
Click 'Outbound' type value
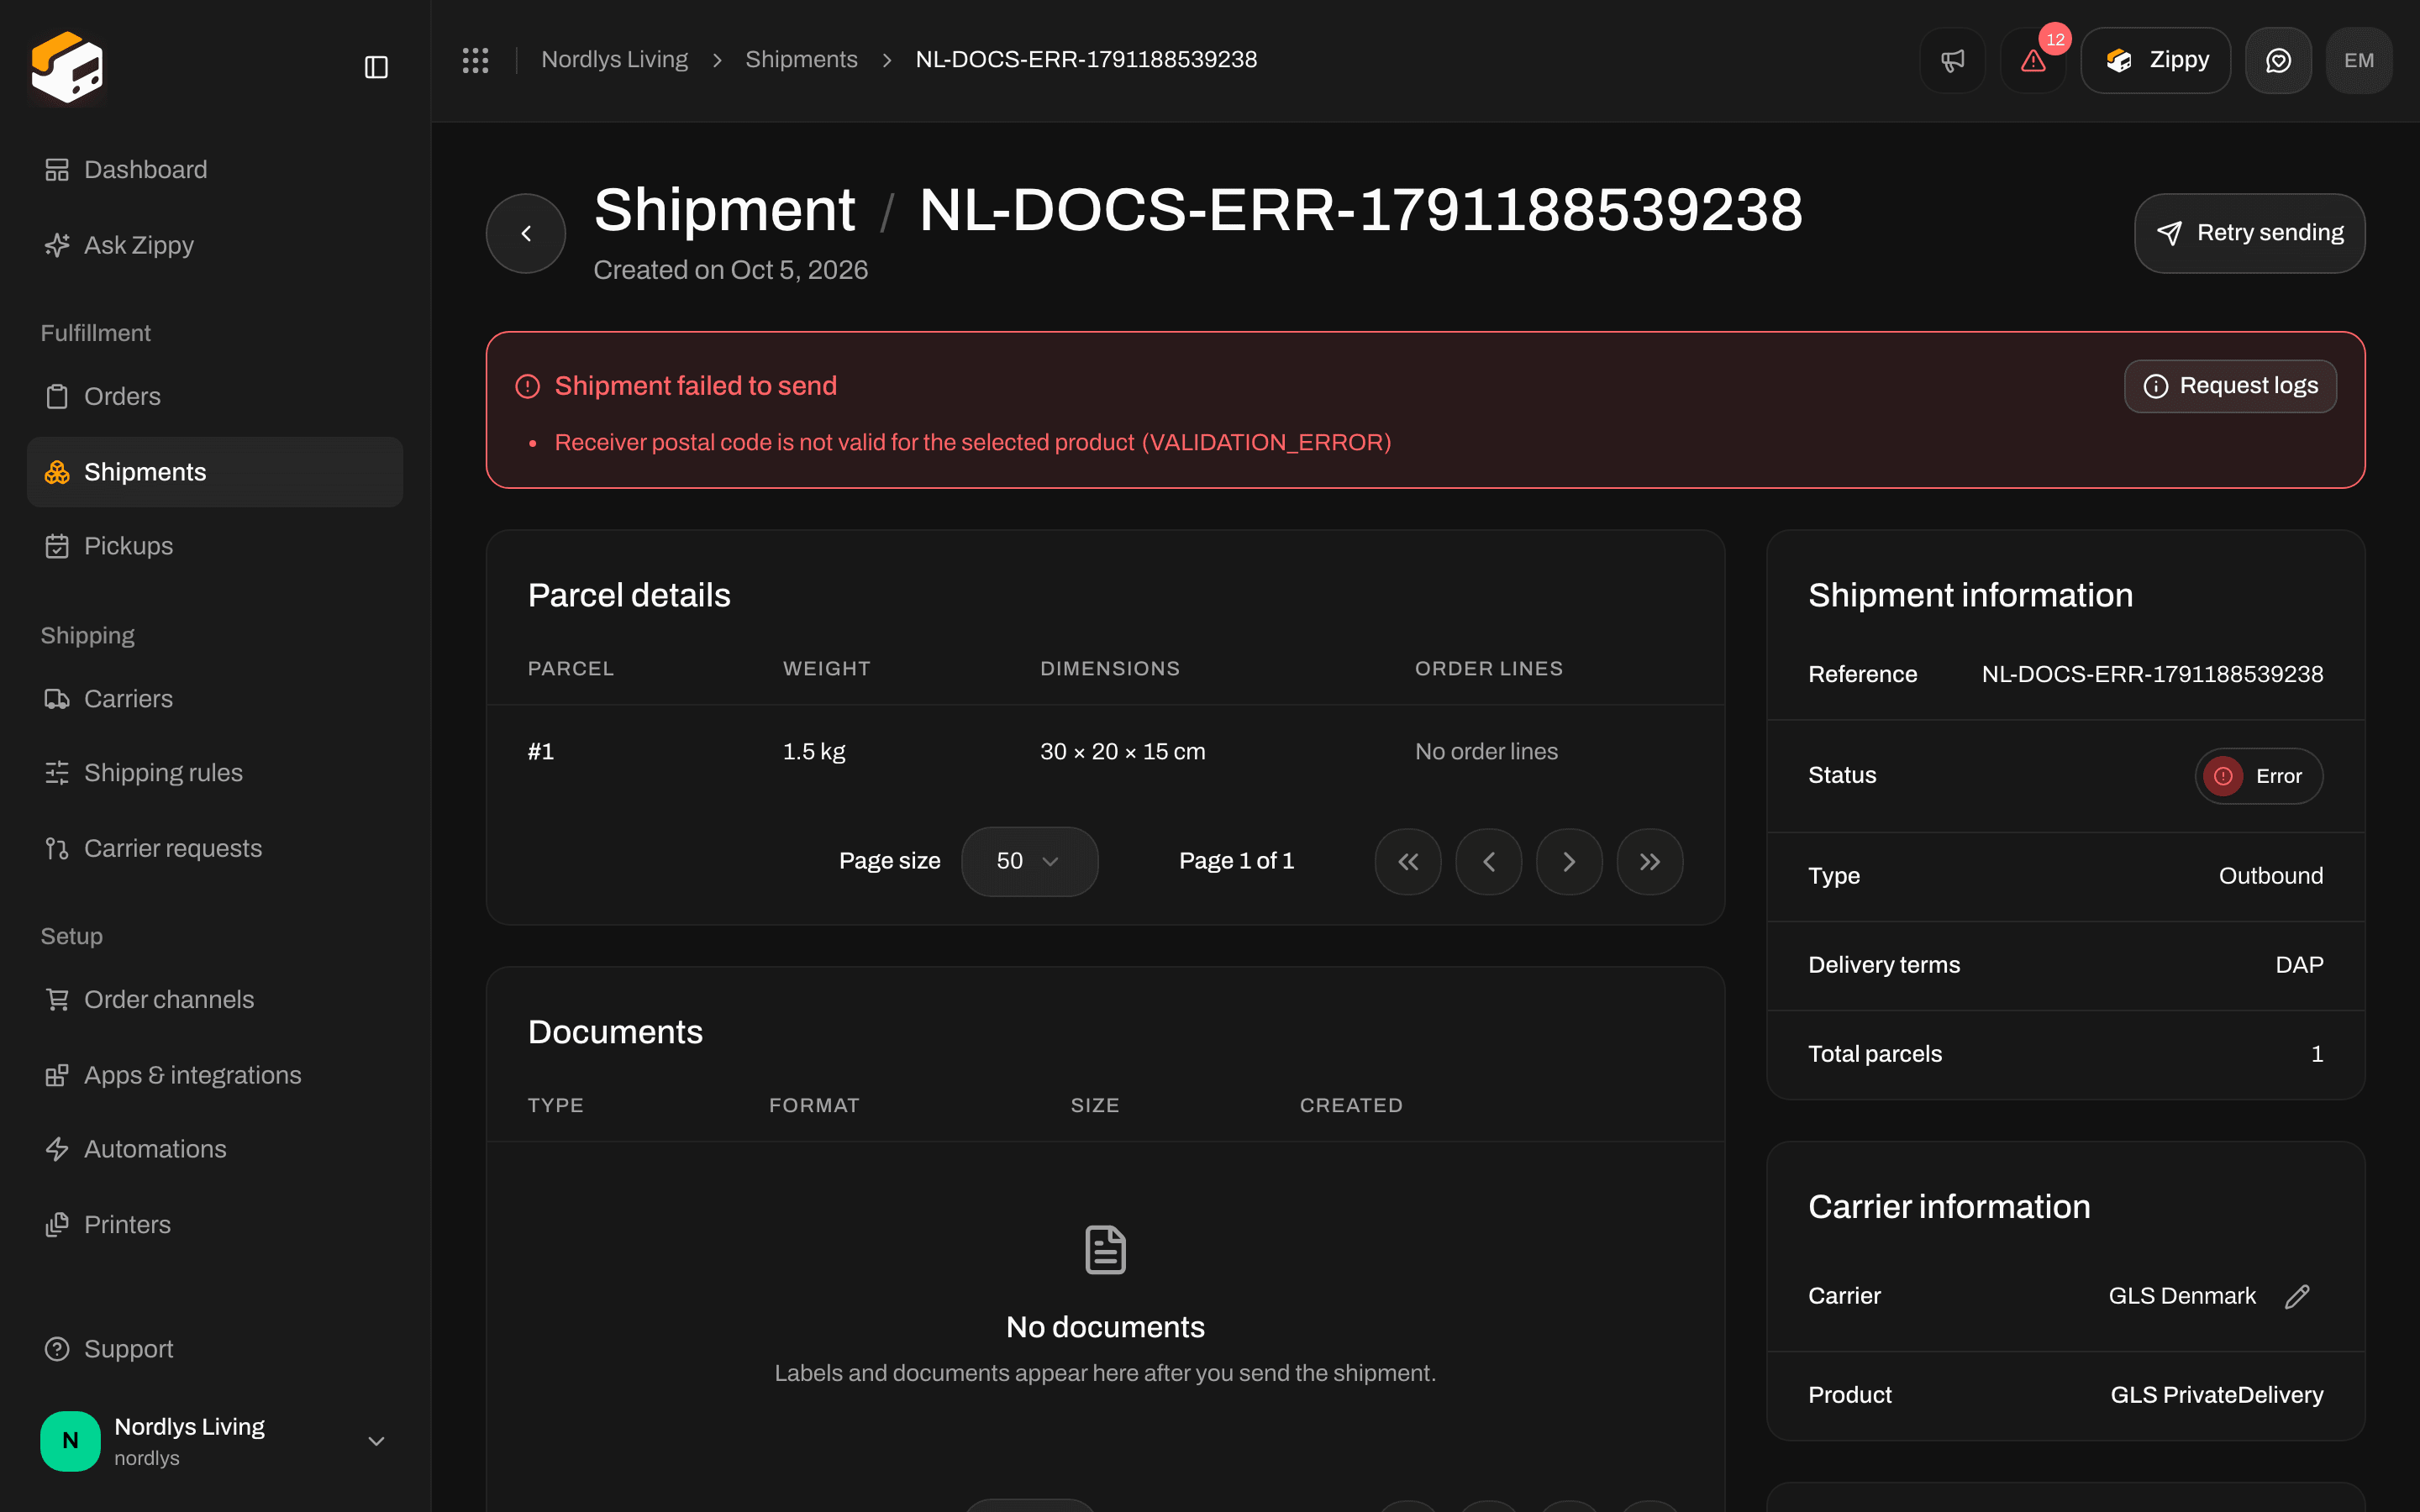[2270, 876]
